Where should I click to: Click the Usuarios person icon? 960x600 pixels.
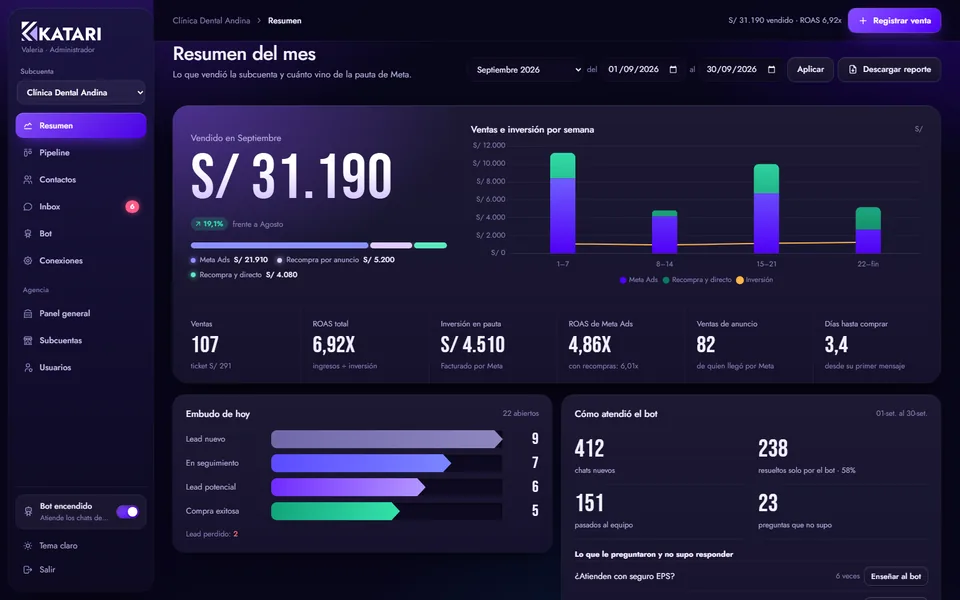28,367
